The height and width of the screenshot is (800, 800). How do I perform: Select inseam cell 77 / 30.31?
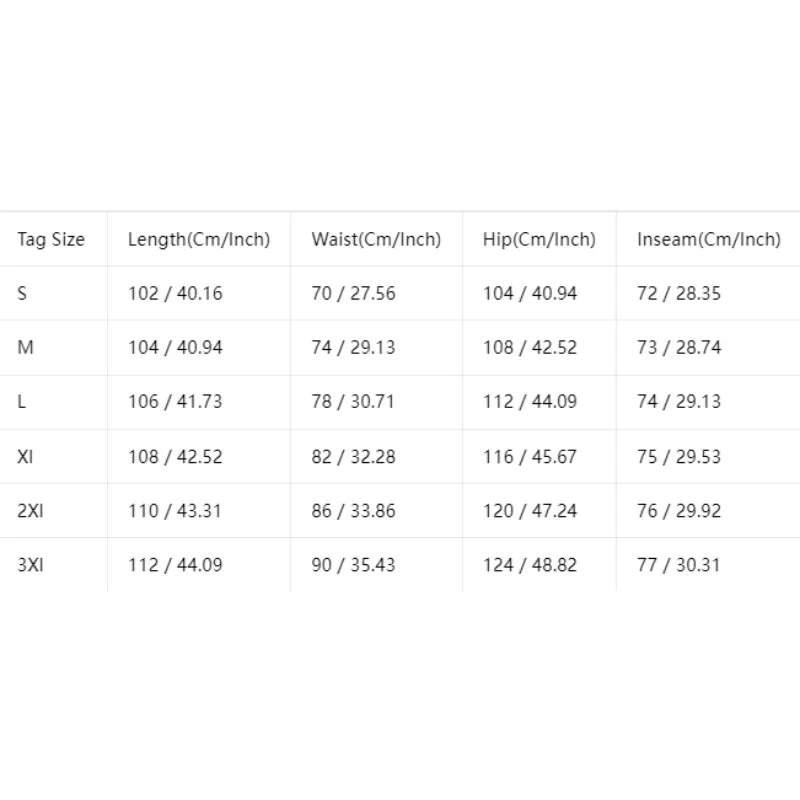[x=679, y=565]
